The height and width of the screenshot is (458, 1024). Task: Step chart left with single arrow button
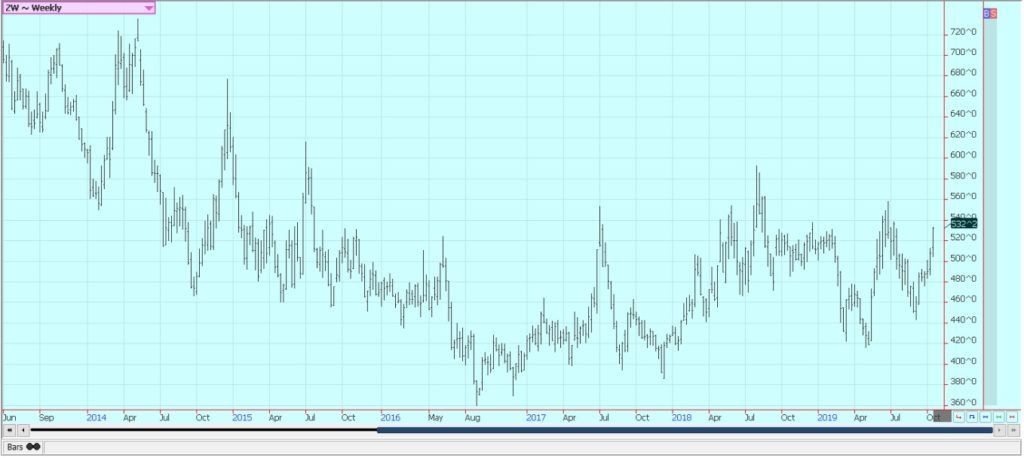coord(24,430)
